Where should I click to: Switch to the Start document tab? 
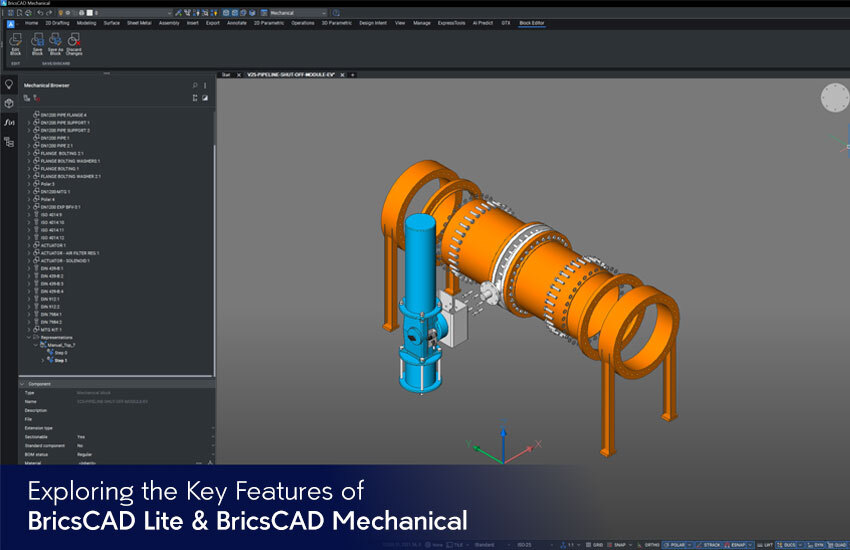point(226,75)
